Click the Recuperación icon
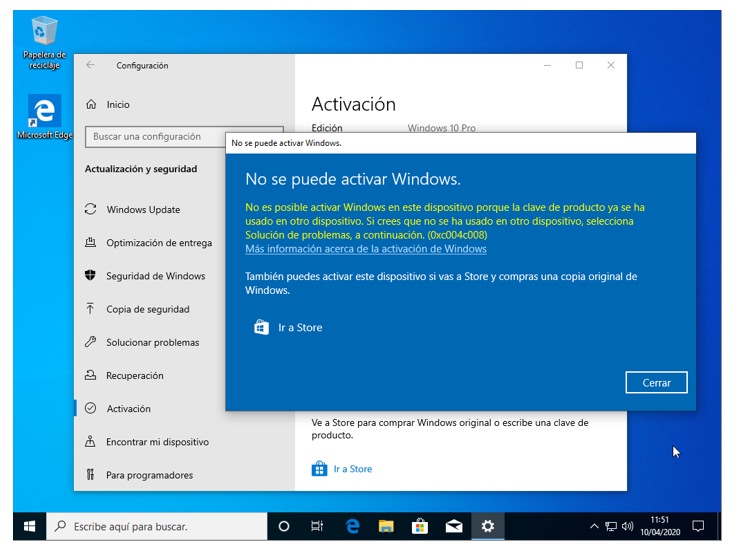 coord(90,375)
